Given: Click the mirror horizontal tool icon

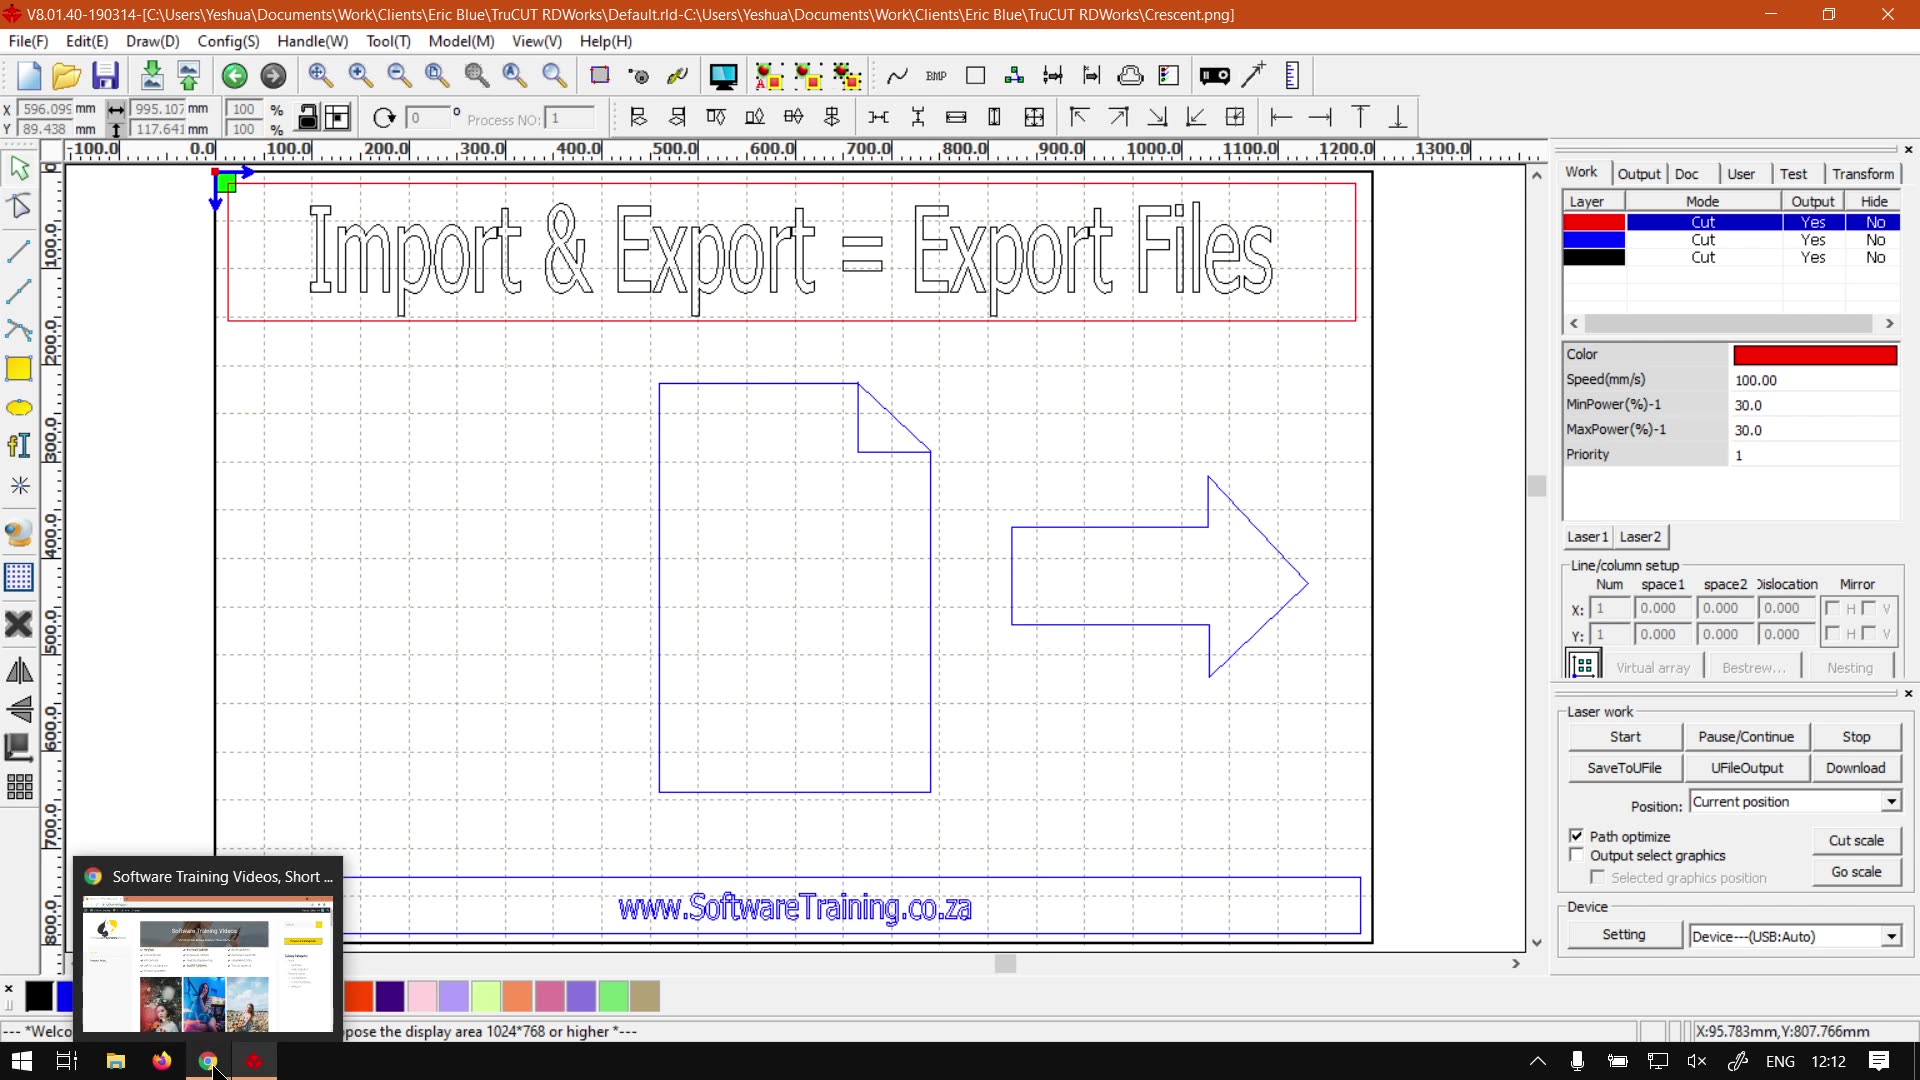Looking at the screenshot, I should tap(19, 671).
